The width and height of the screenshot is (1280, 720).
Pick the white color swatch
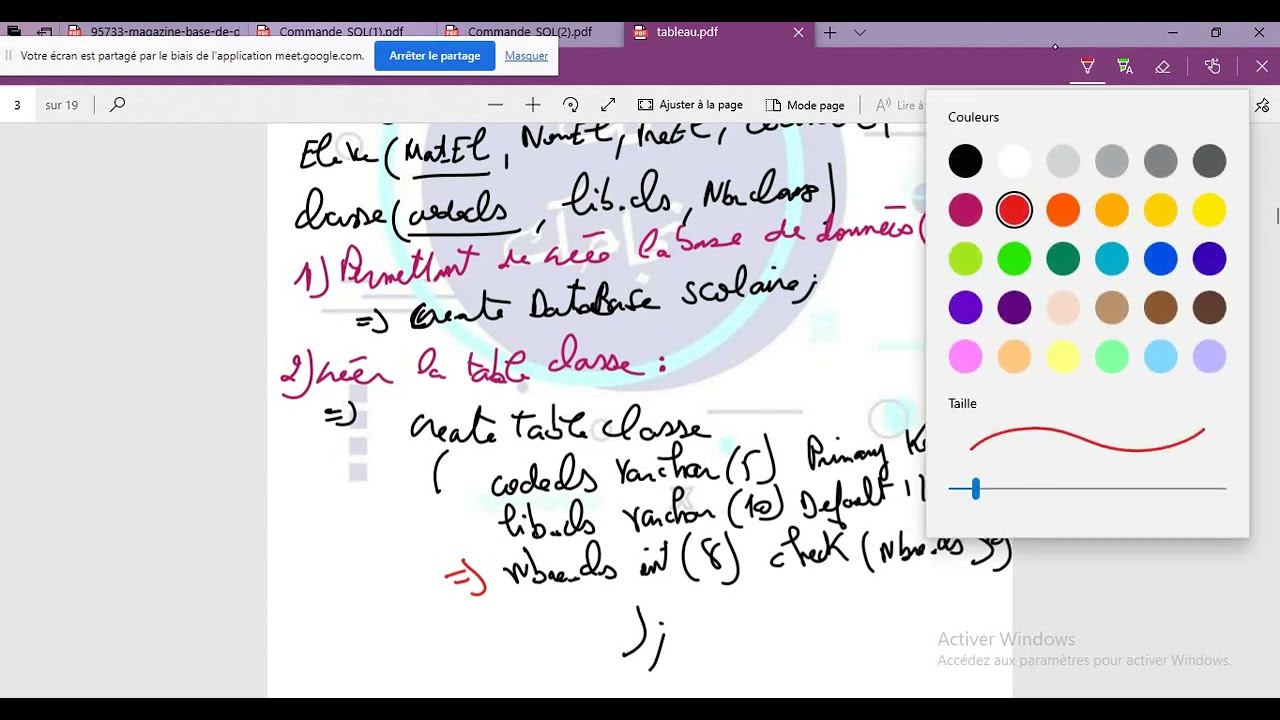point(1014,161)
